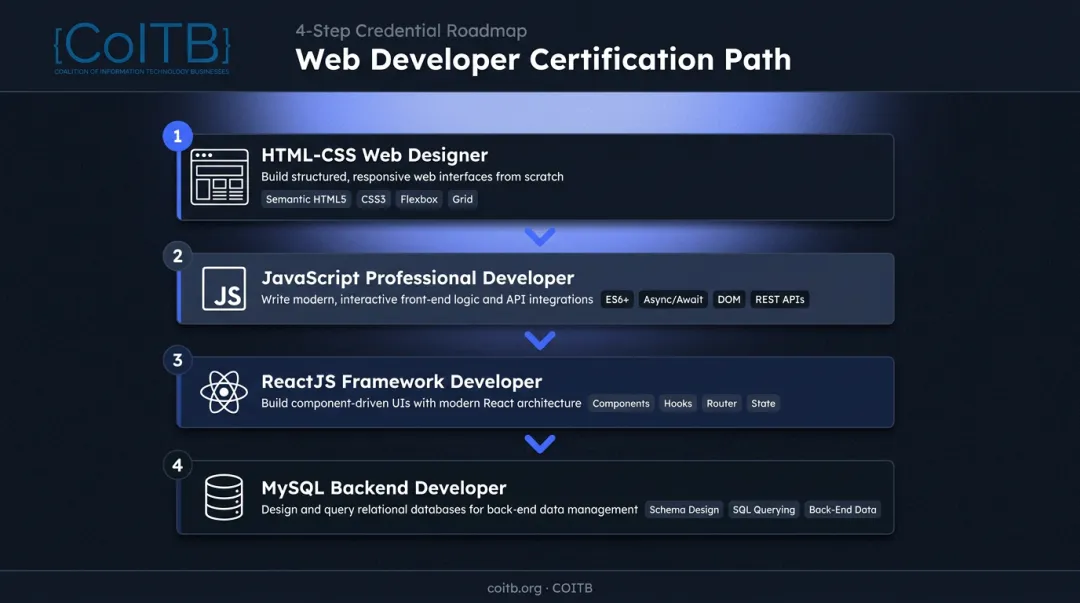Click the JavaScript Professional Developer title
The width and height of the screenshot is (1080, 603).
[x=417, y=278]
